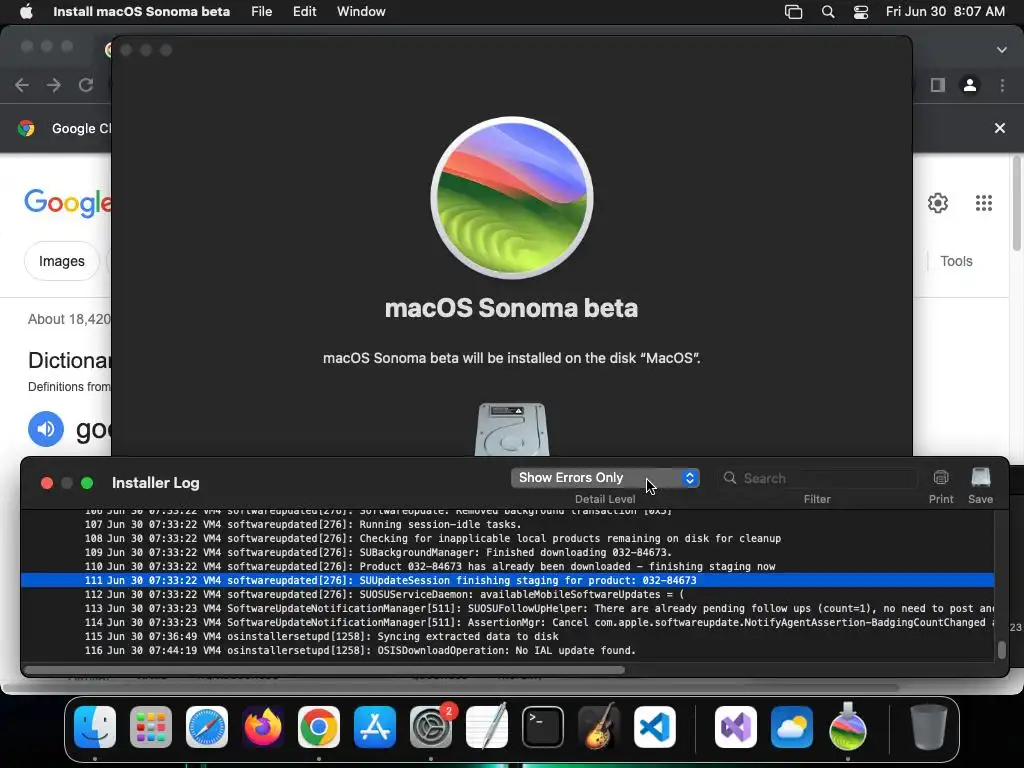Open TextEdit from the Dock
Screen dimensions: 1024x768
[x=487, y=727]
